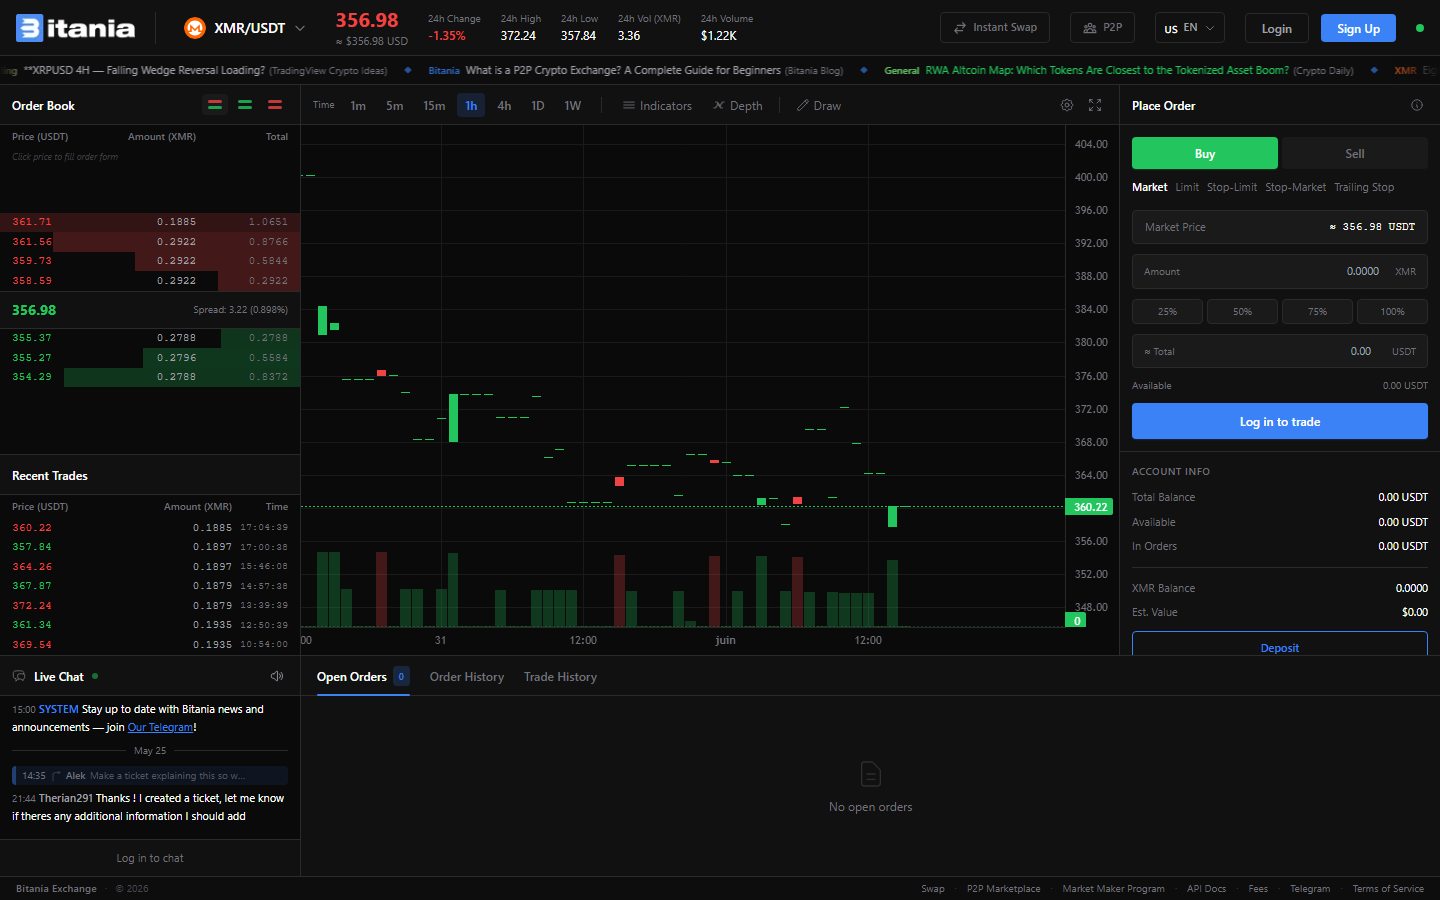This screenshot has width=1440, height=900.
Task: Click Log in to trade button
Action: click(1280, 421)
